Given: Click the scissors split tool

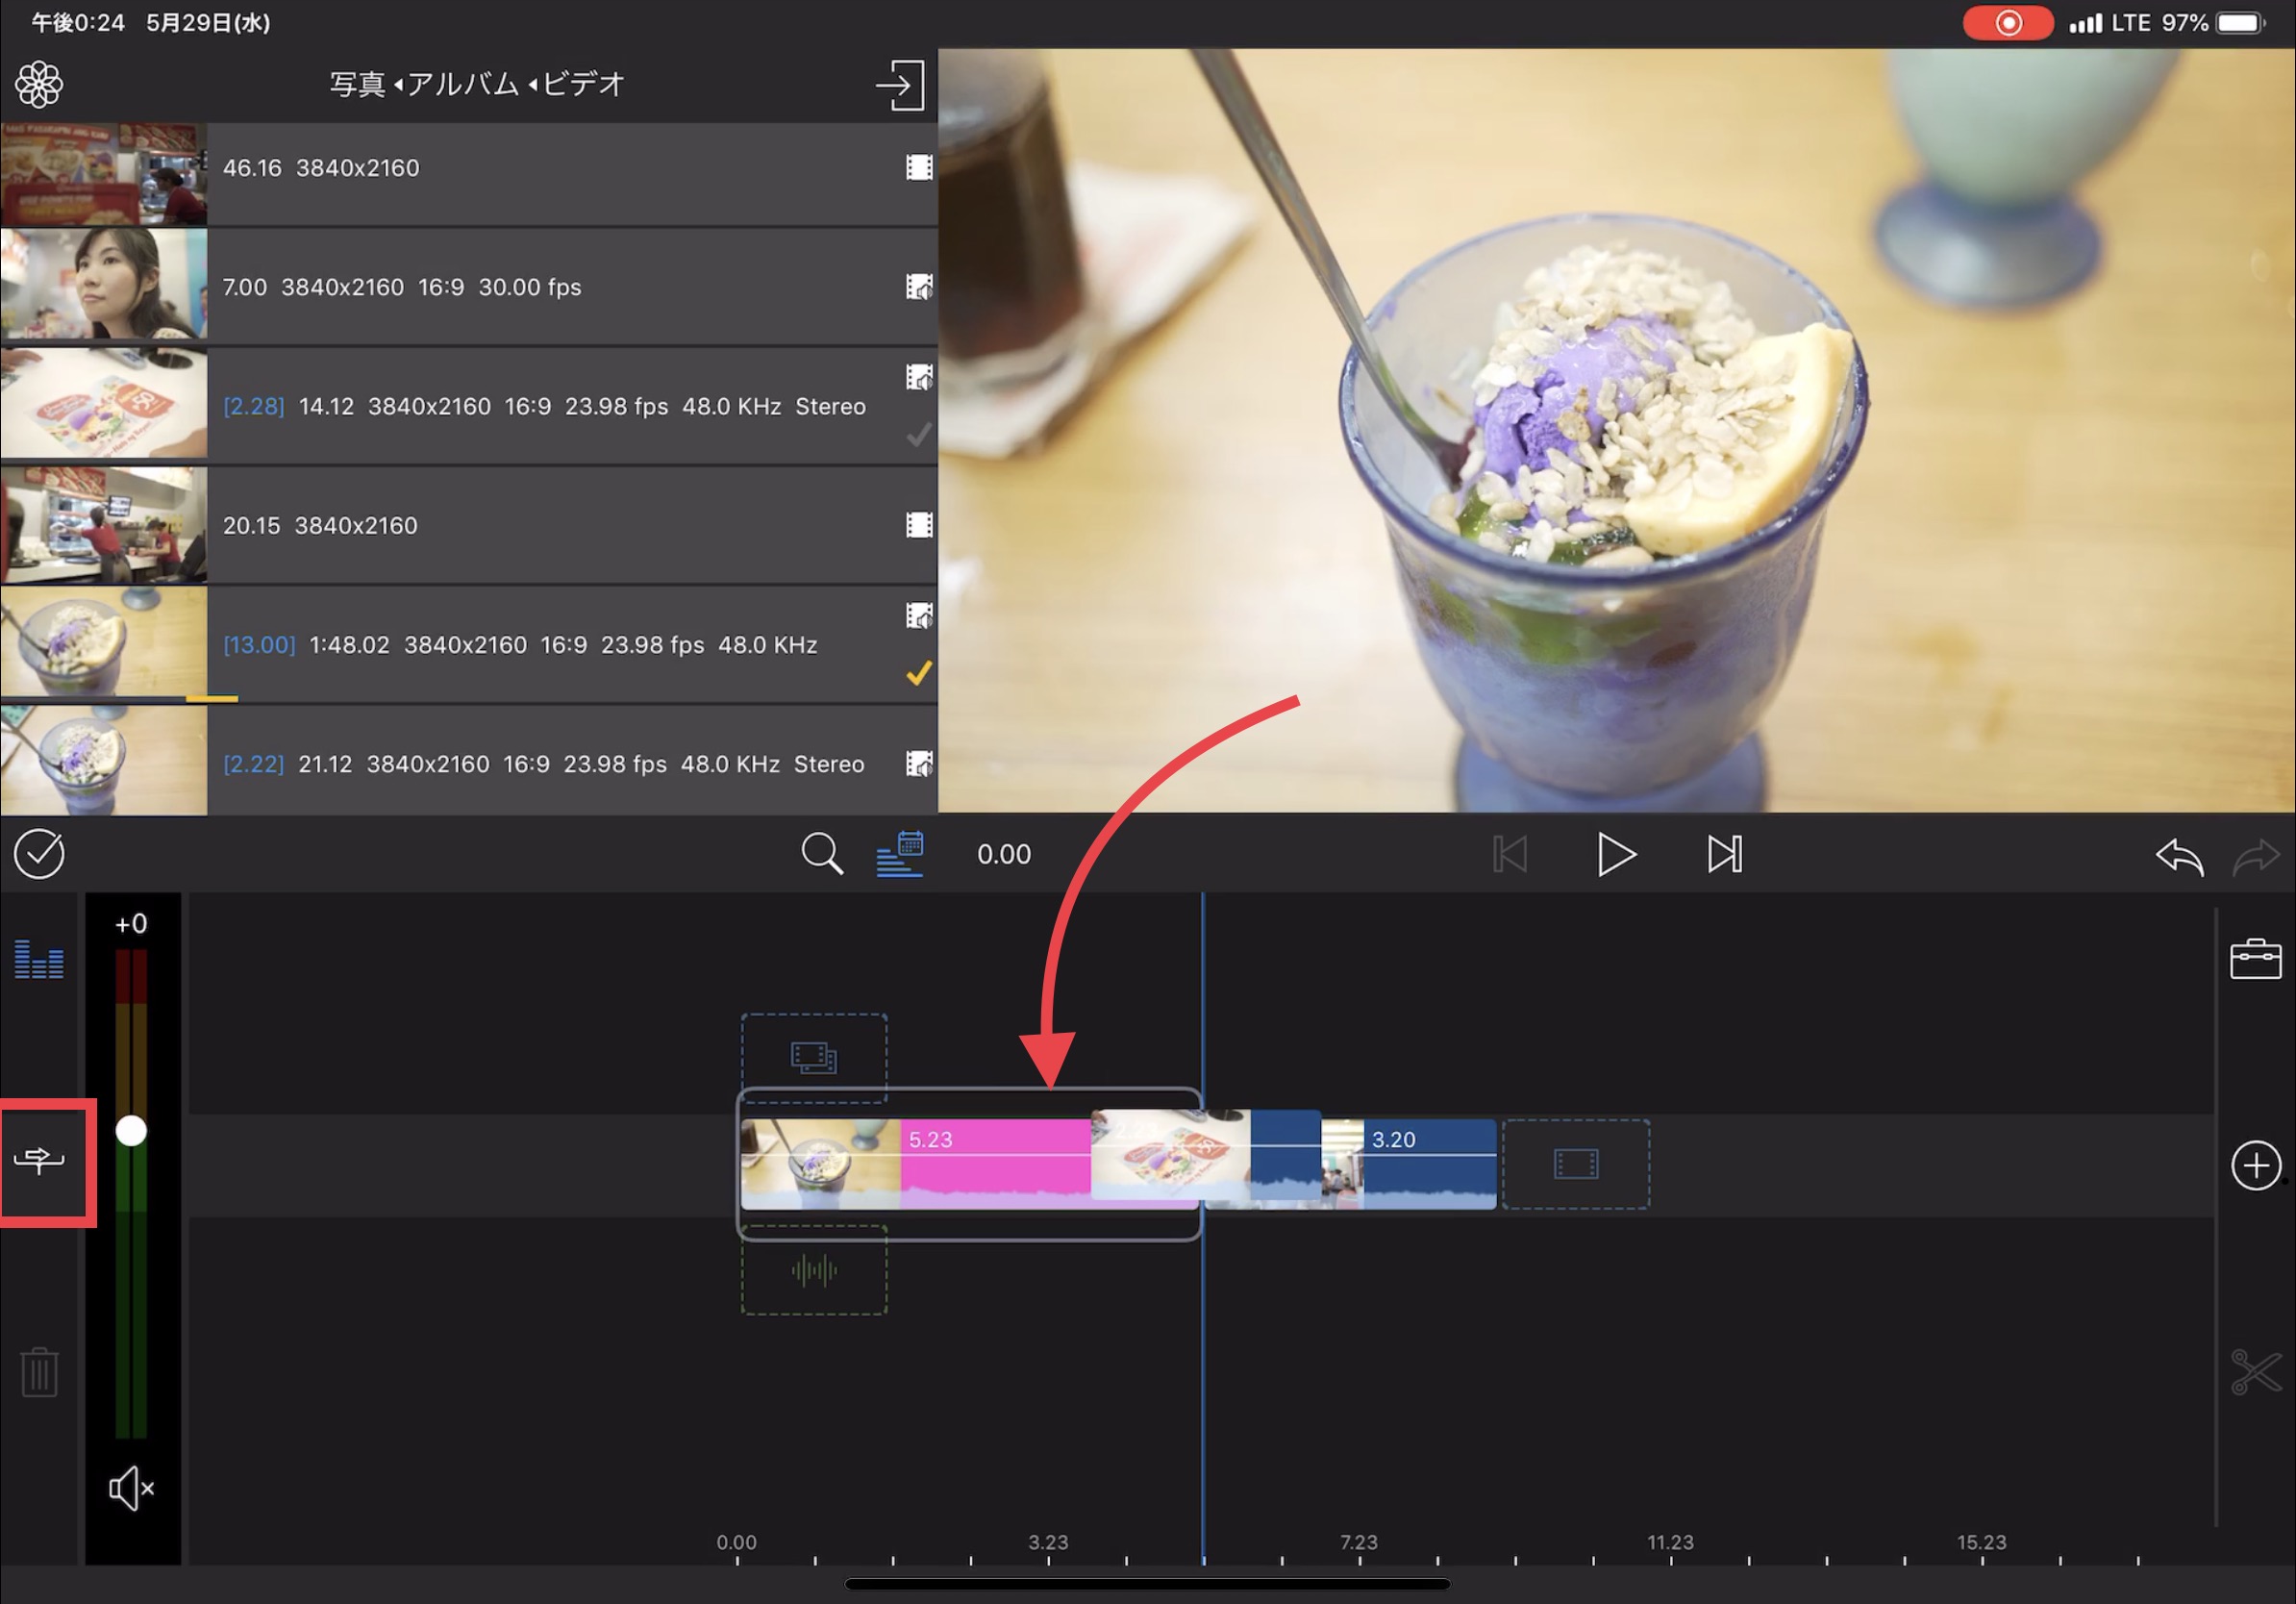Looking at the screenshot, I should click(x=2255, y=1371).
